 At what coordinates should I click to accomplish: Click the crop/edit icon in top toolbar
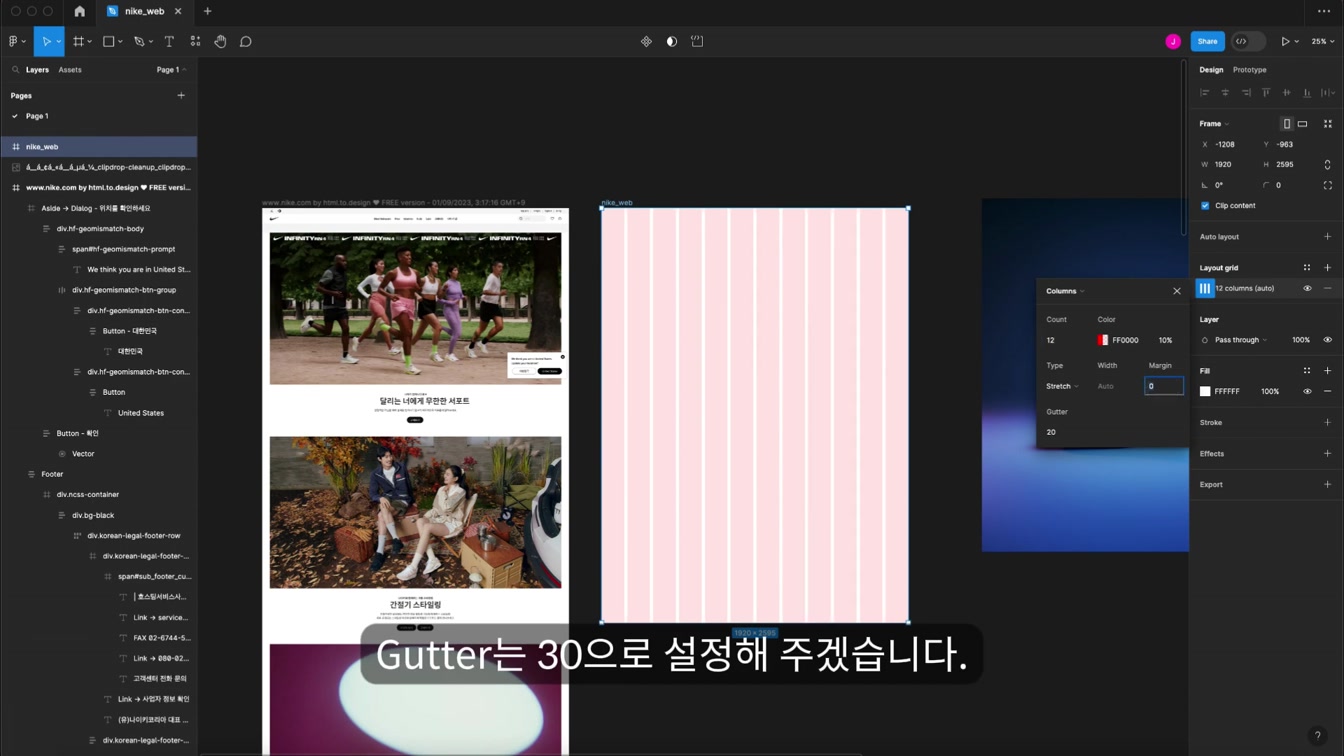(697, 41)
